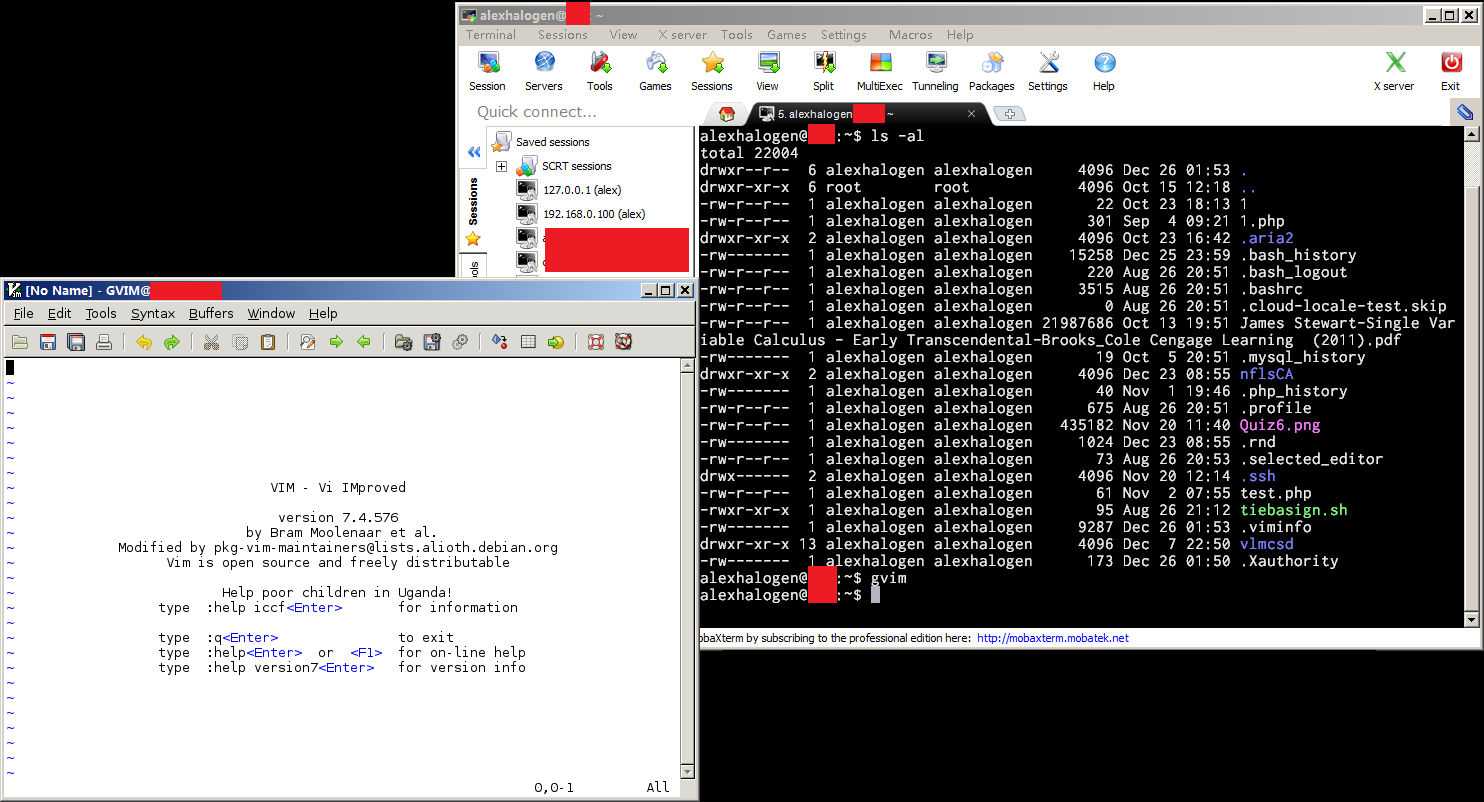Collapse the MobaXterm sidebar with double chevron
1484x802 pixels.
[474, 152]
